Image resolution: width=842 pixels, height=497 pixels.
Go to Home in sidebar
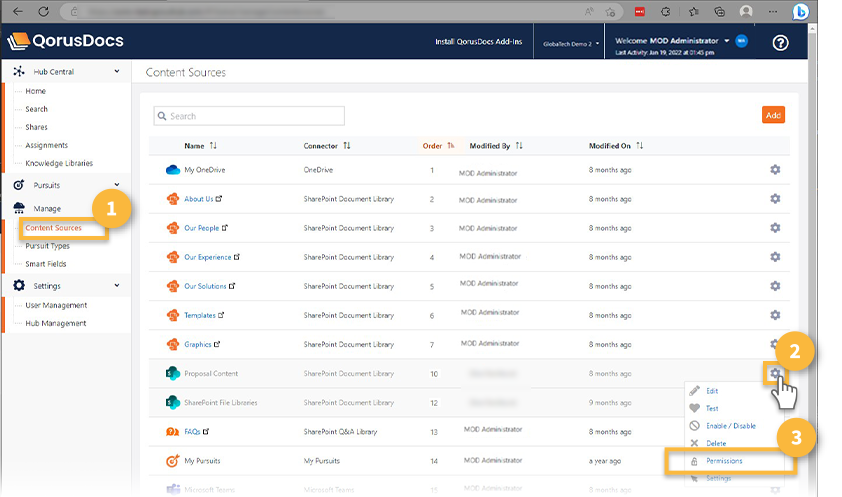pyautogui.click(x=35, y=91)
